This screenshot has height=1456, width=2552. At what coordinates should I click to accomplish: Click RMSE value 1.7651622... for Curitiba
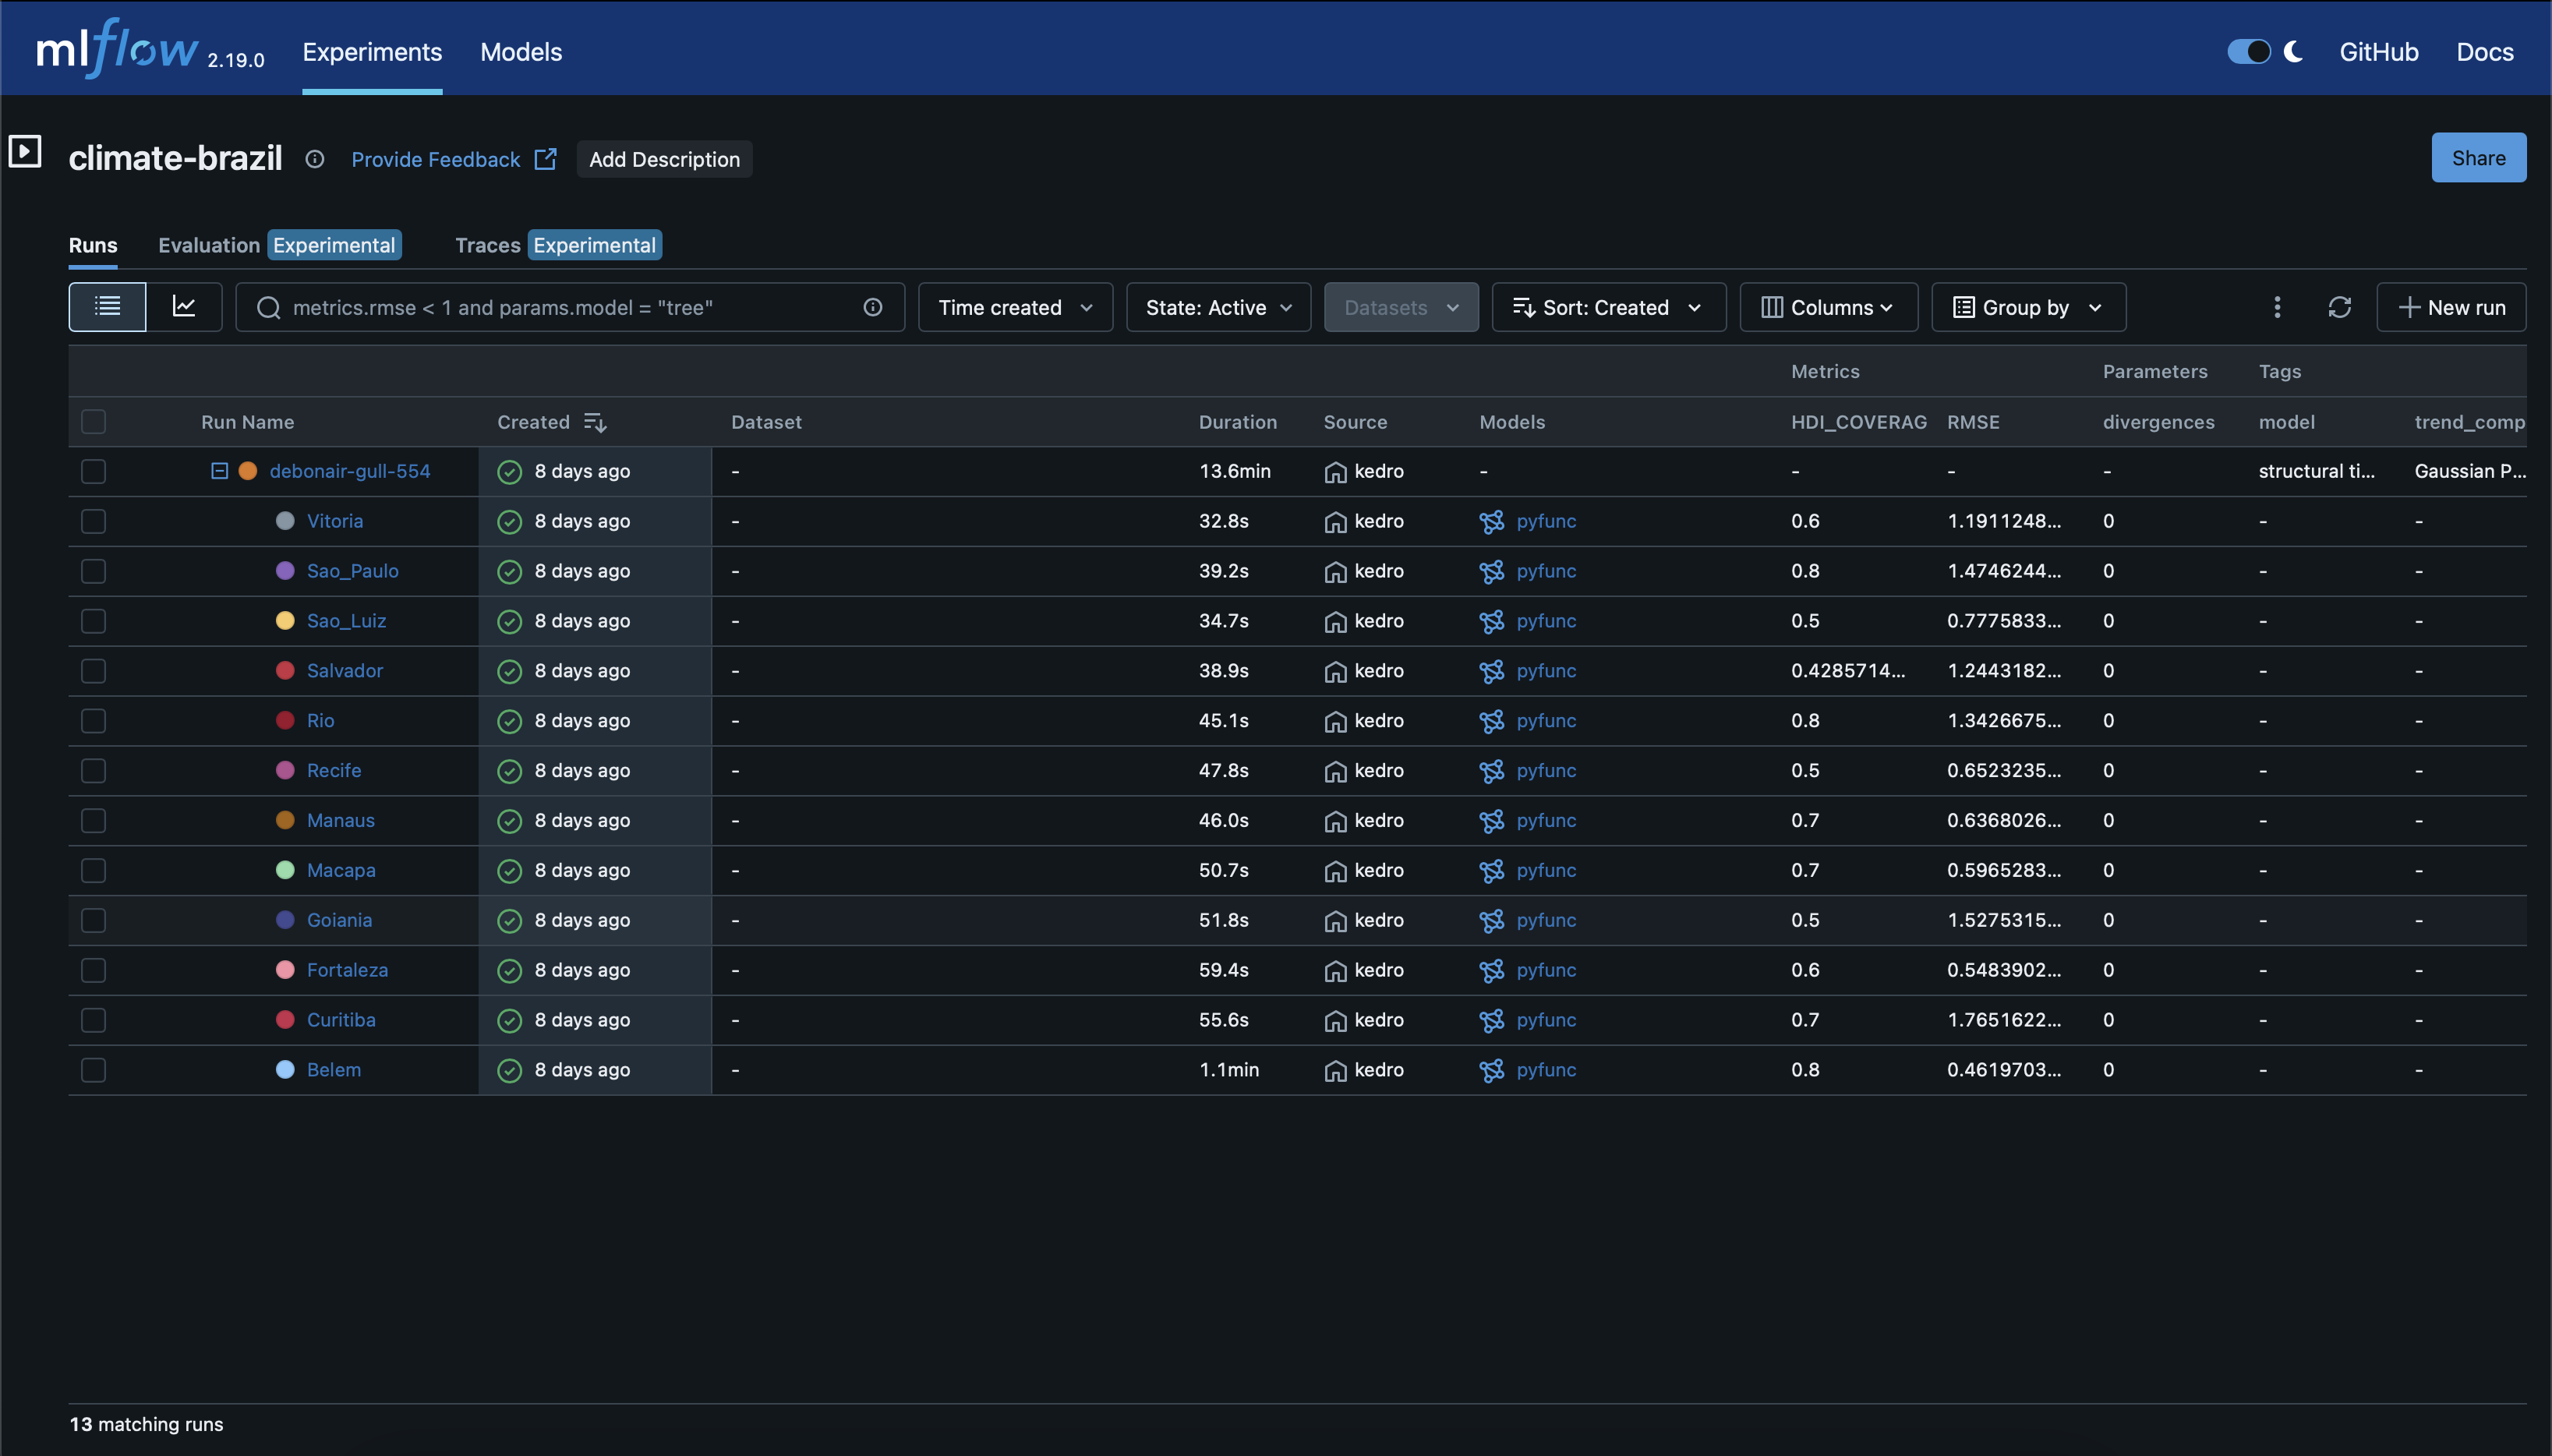click(x=2003, y=1020)
